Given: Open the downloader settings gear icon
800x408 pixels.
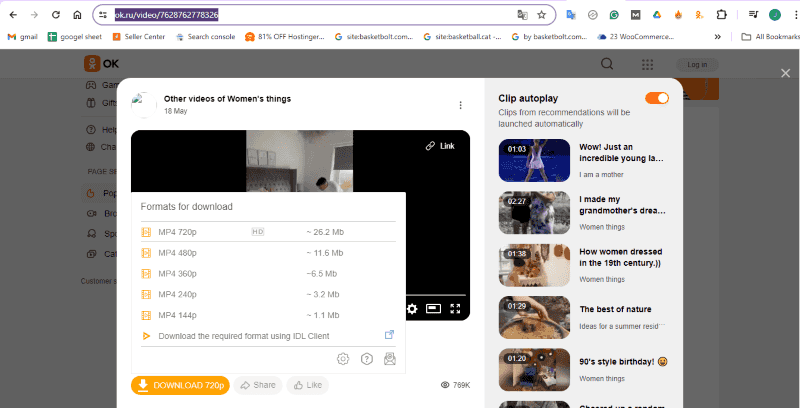Looking at the screenshot, I should coord(343,359).
